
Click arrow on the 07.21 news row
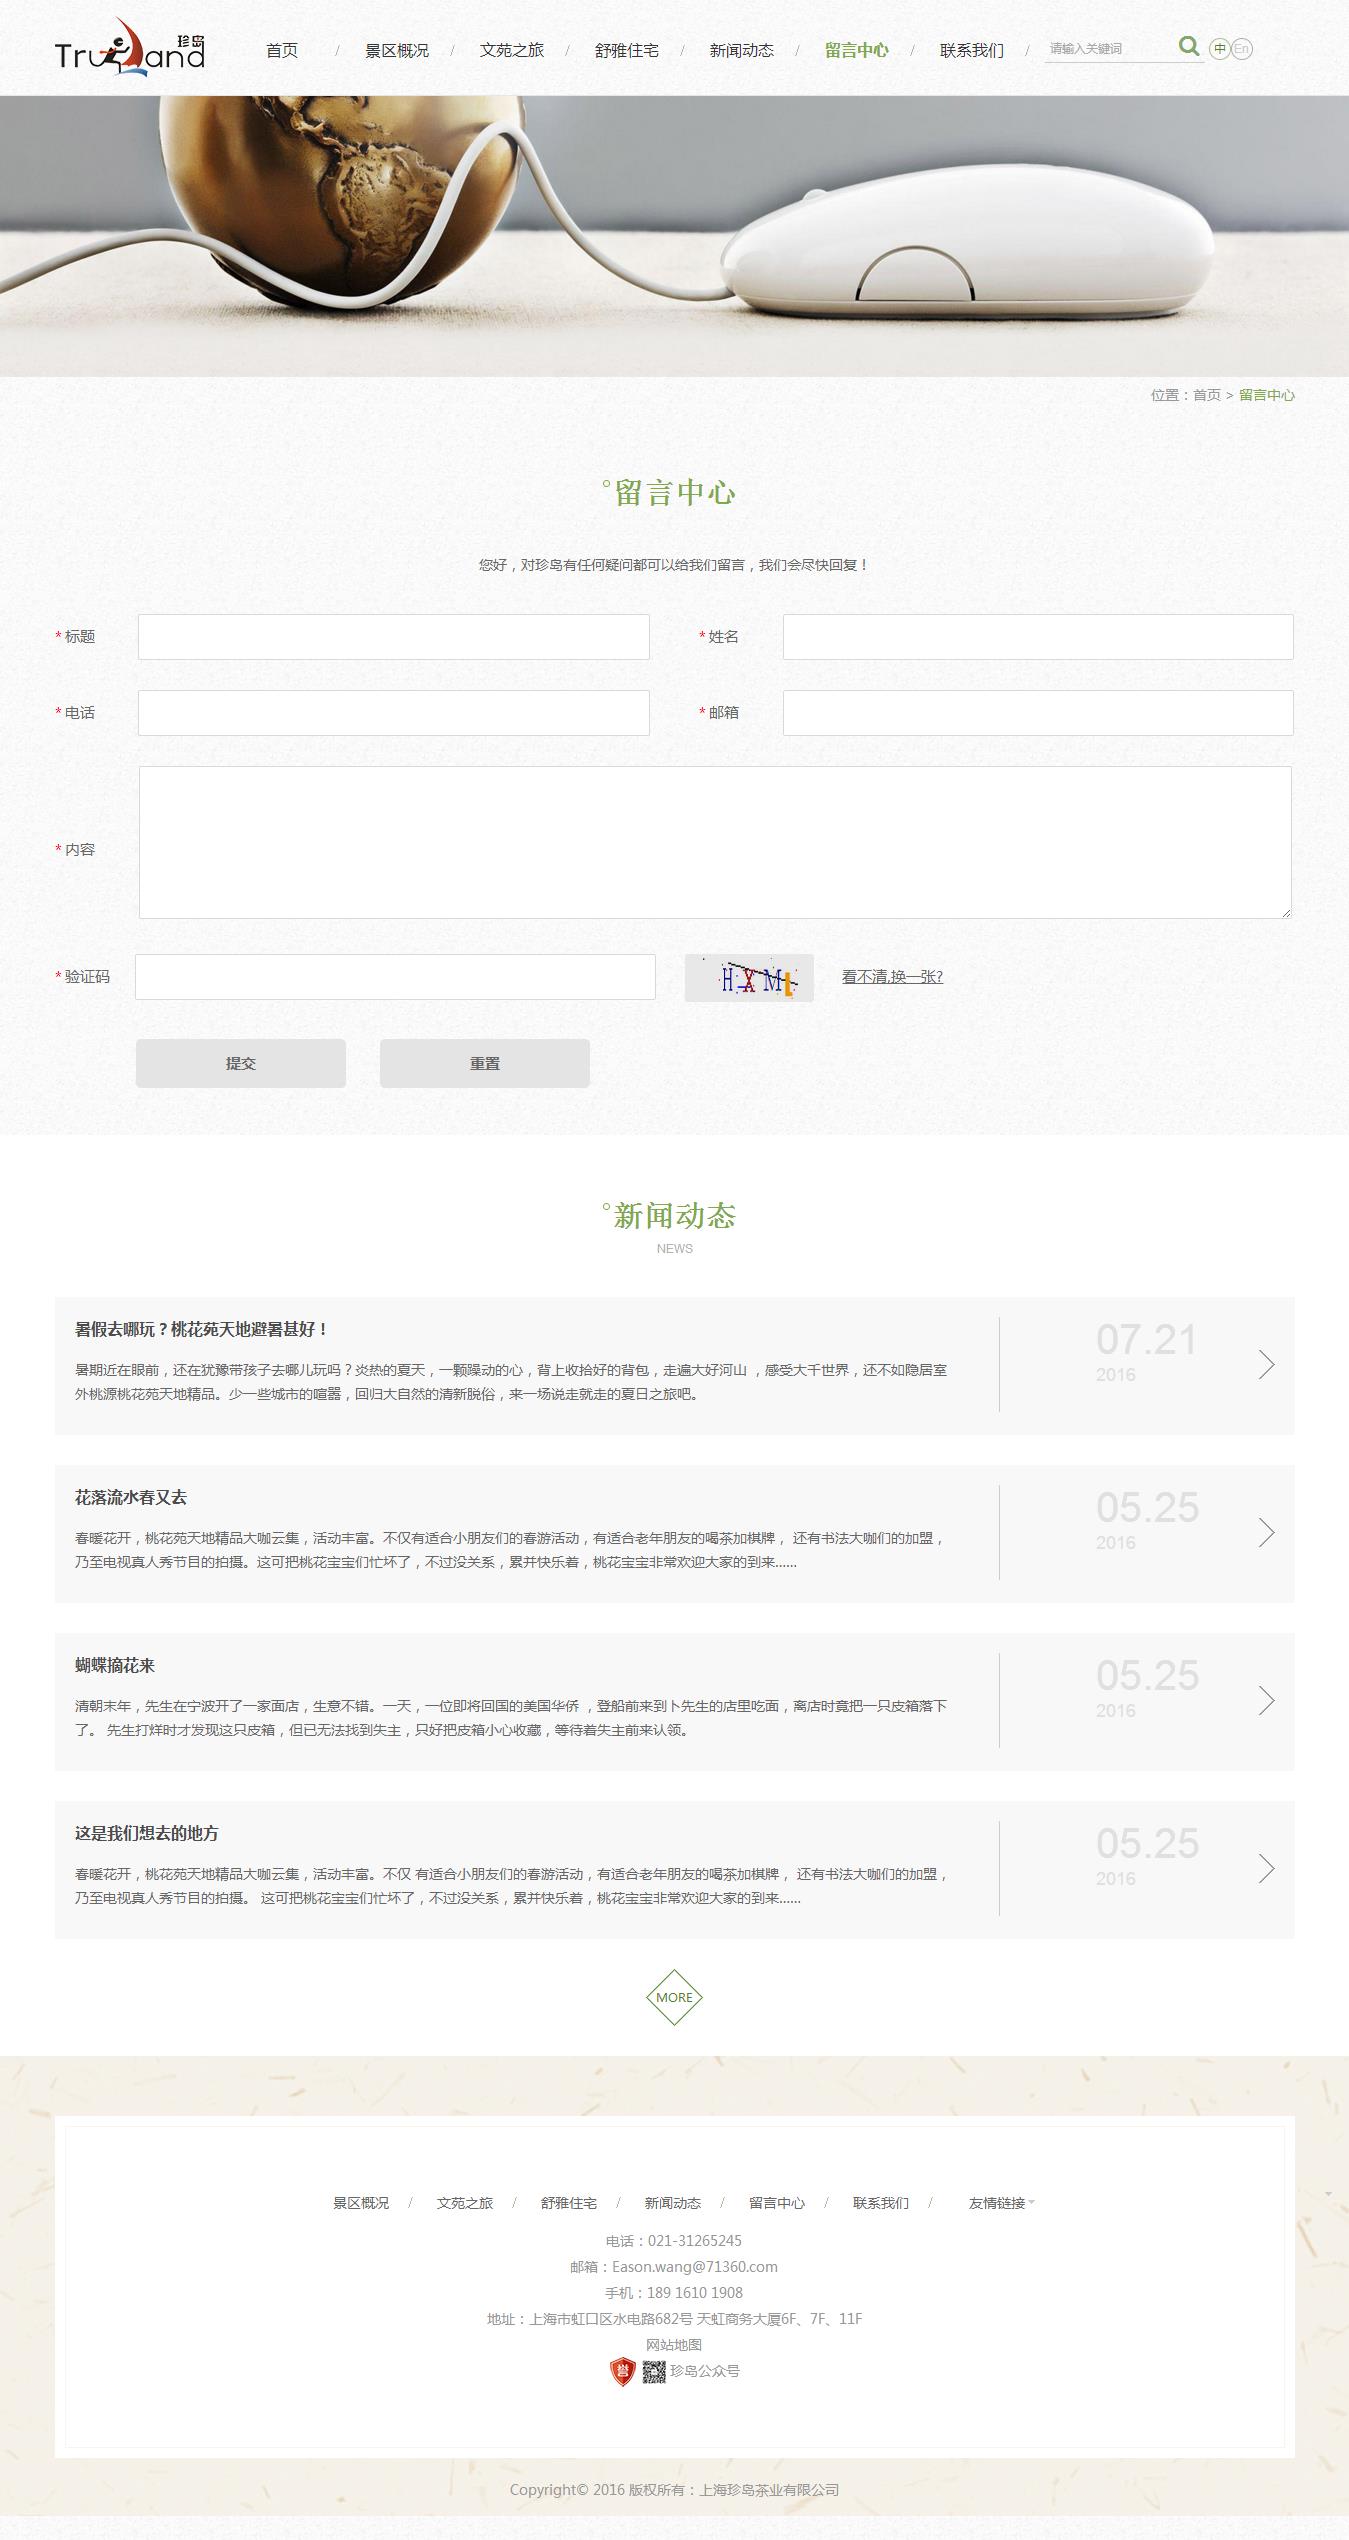point(1266,1364)
